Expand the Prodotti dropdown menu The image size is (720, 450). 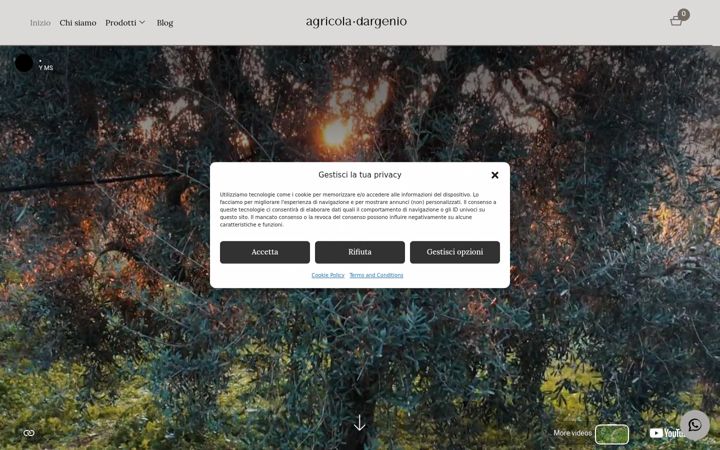click(x=125, y=22)
